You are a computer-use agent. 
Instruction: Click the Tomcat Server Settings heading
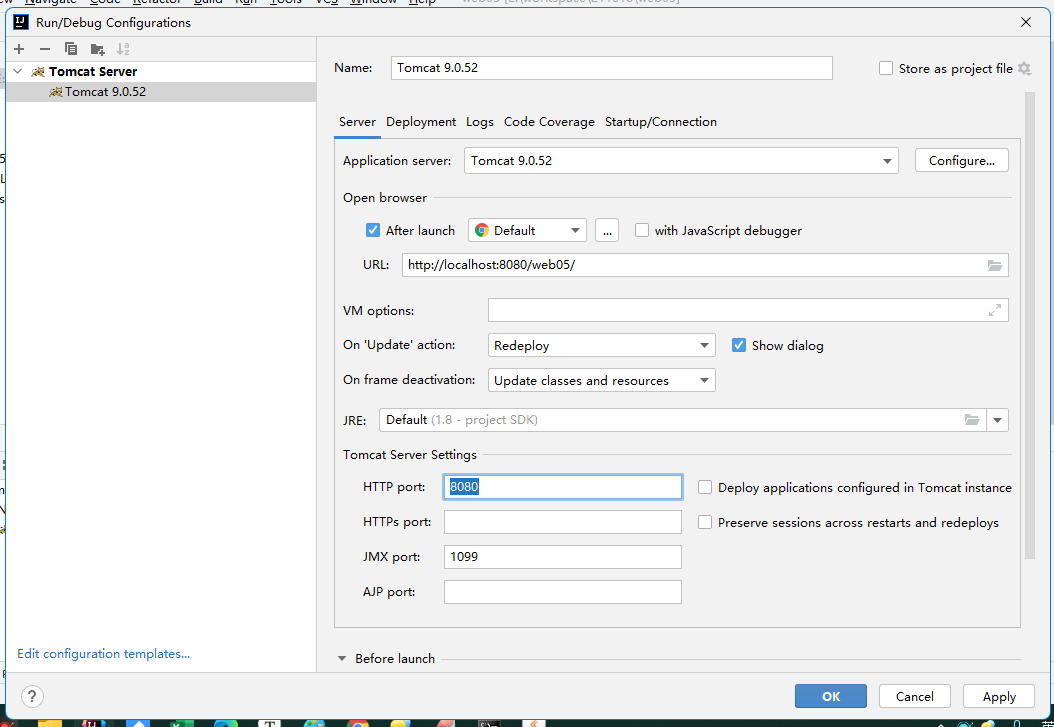tap(409, 455)
